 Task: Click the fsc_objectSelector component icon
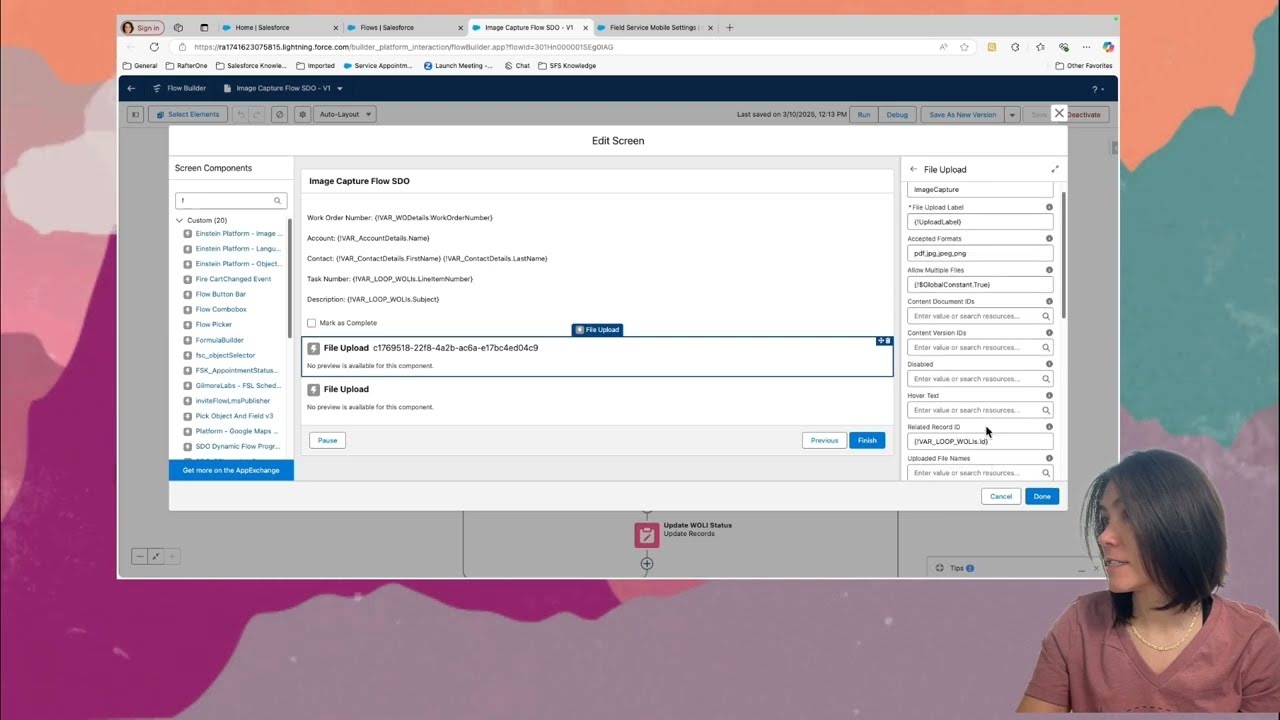point(188,355)
